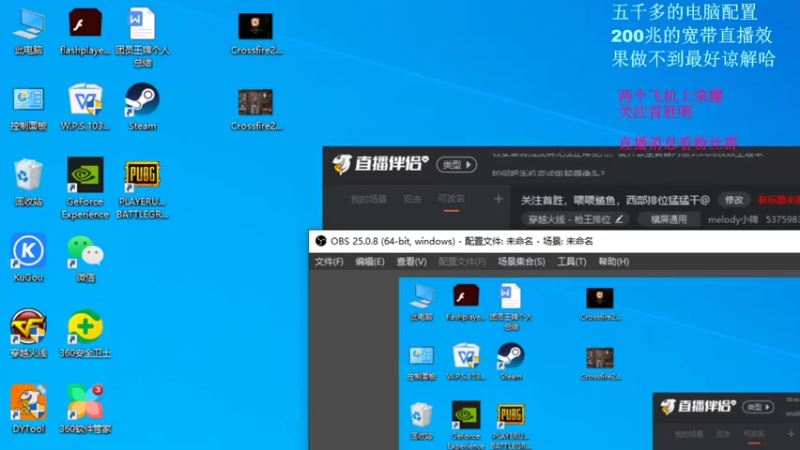Screen dimensions: 800x450
Task: Open 回收站 on the Windows desktop
Action: pyautogui.click(x=29, y=183)
